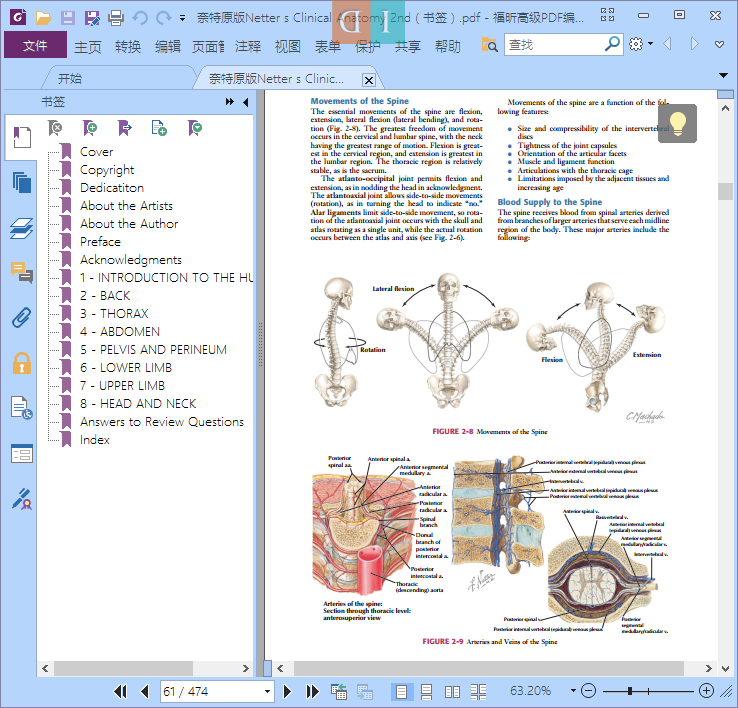This screenshot has width=738, height=708.
Task: Click the Save As icon with pencil
Action: click(x=92, y=18)
